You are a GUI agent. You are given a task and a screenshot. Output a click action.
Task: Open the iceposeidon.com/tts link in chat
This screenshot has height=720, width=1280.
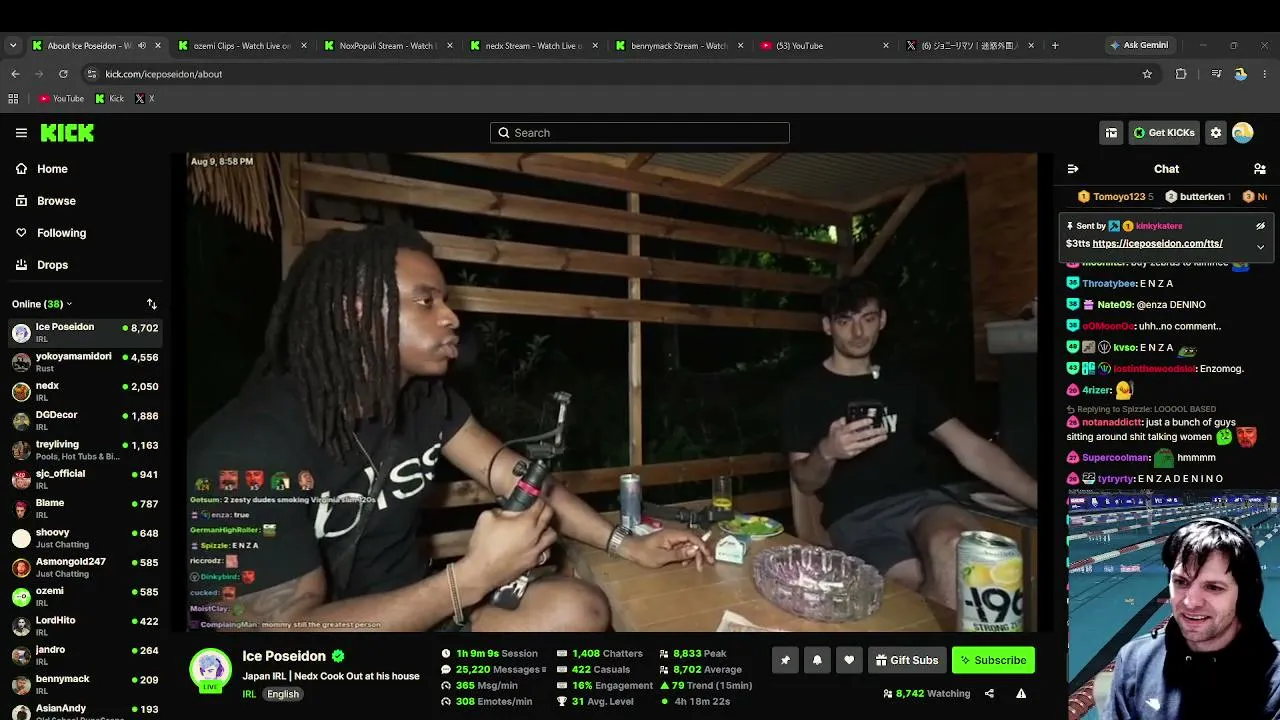click(x=1157, y=243)
